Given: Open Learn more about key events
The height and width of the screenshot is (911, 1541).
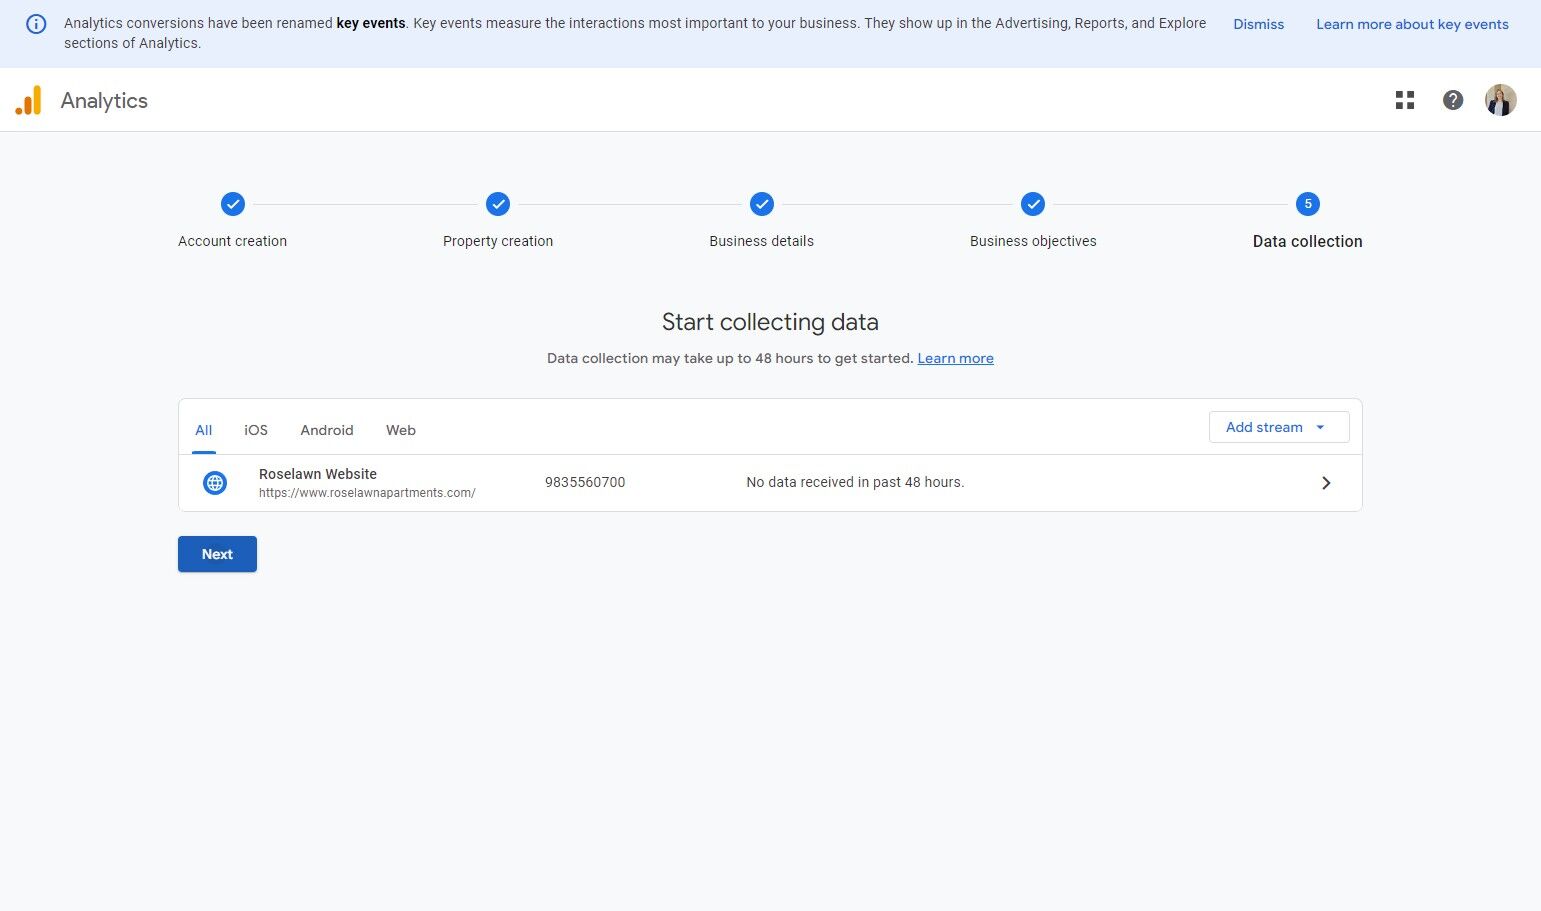Looking at the screenshot, I should click(1412, 24).
